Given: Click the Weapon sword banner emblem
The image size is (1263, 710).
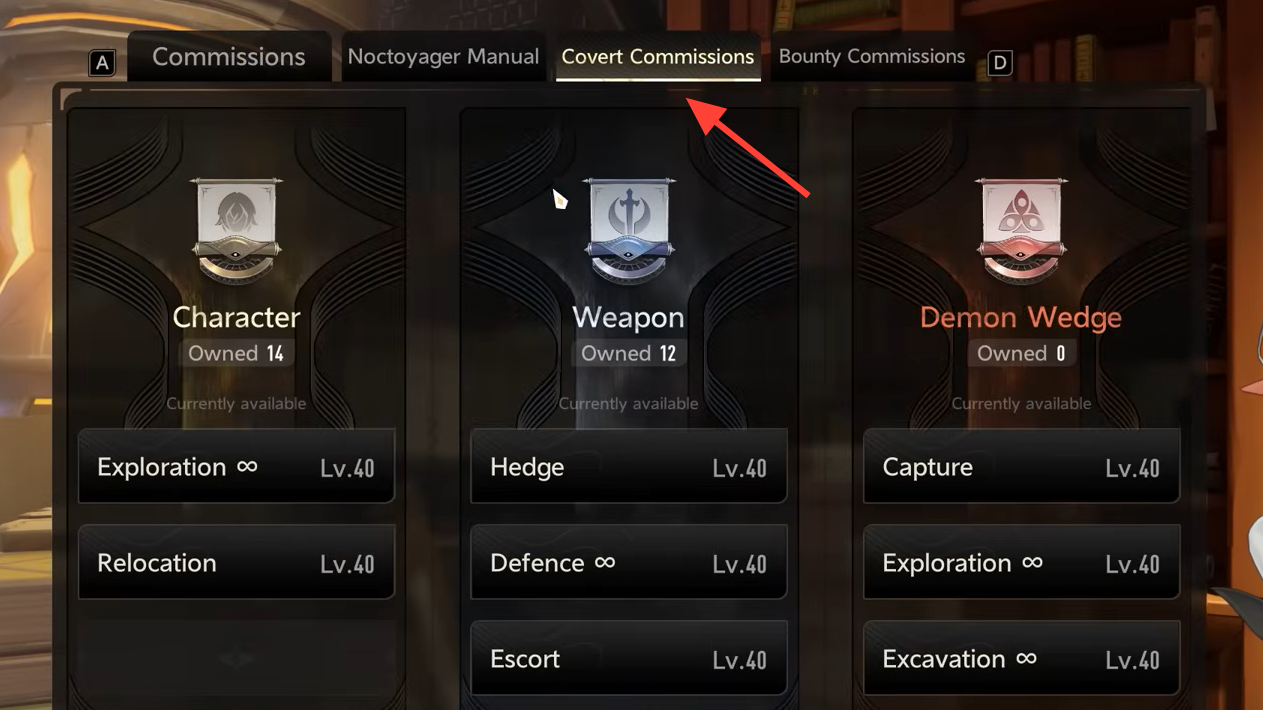Looking at the screenshot, I should (x=628, y=231).
